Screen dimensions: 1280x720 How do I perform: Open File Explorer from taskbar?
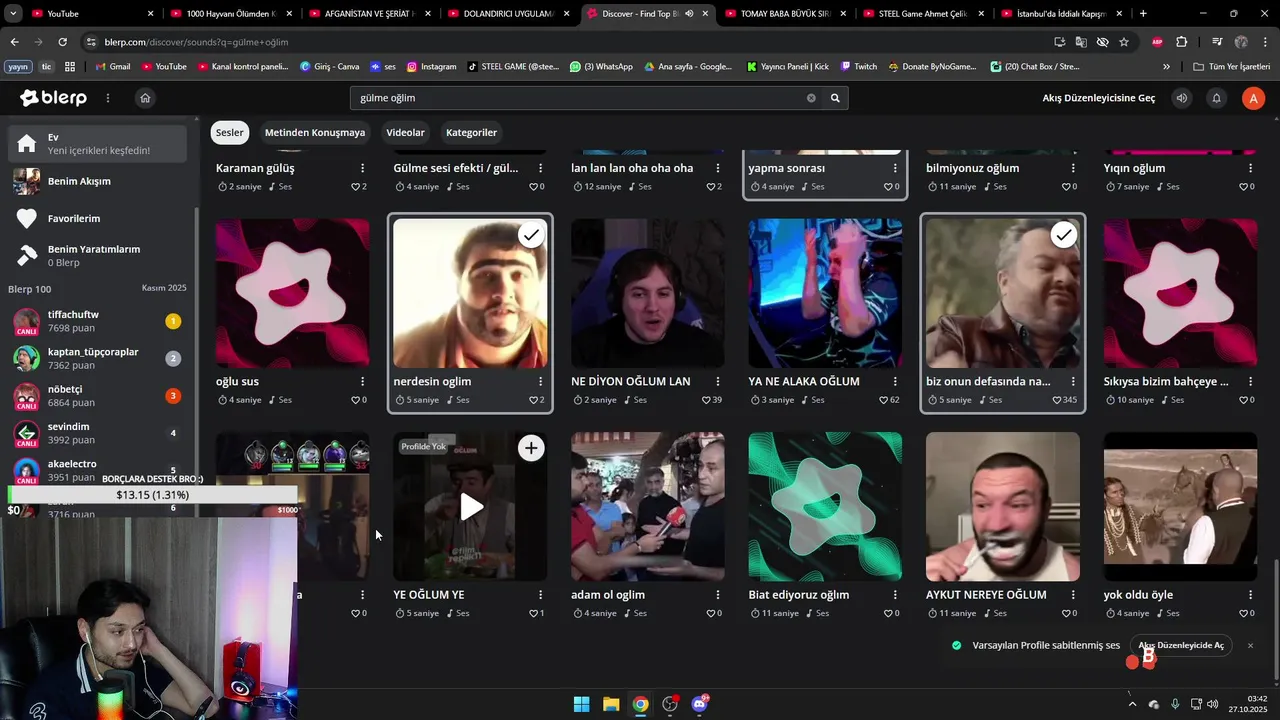pyautogui.click(x=611, y=704)
